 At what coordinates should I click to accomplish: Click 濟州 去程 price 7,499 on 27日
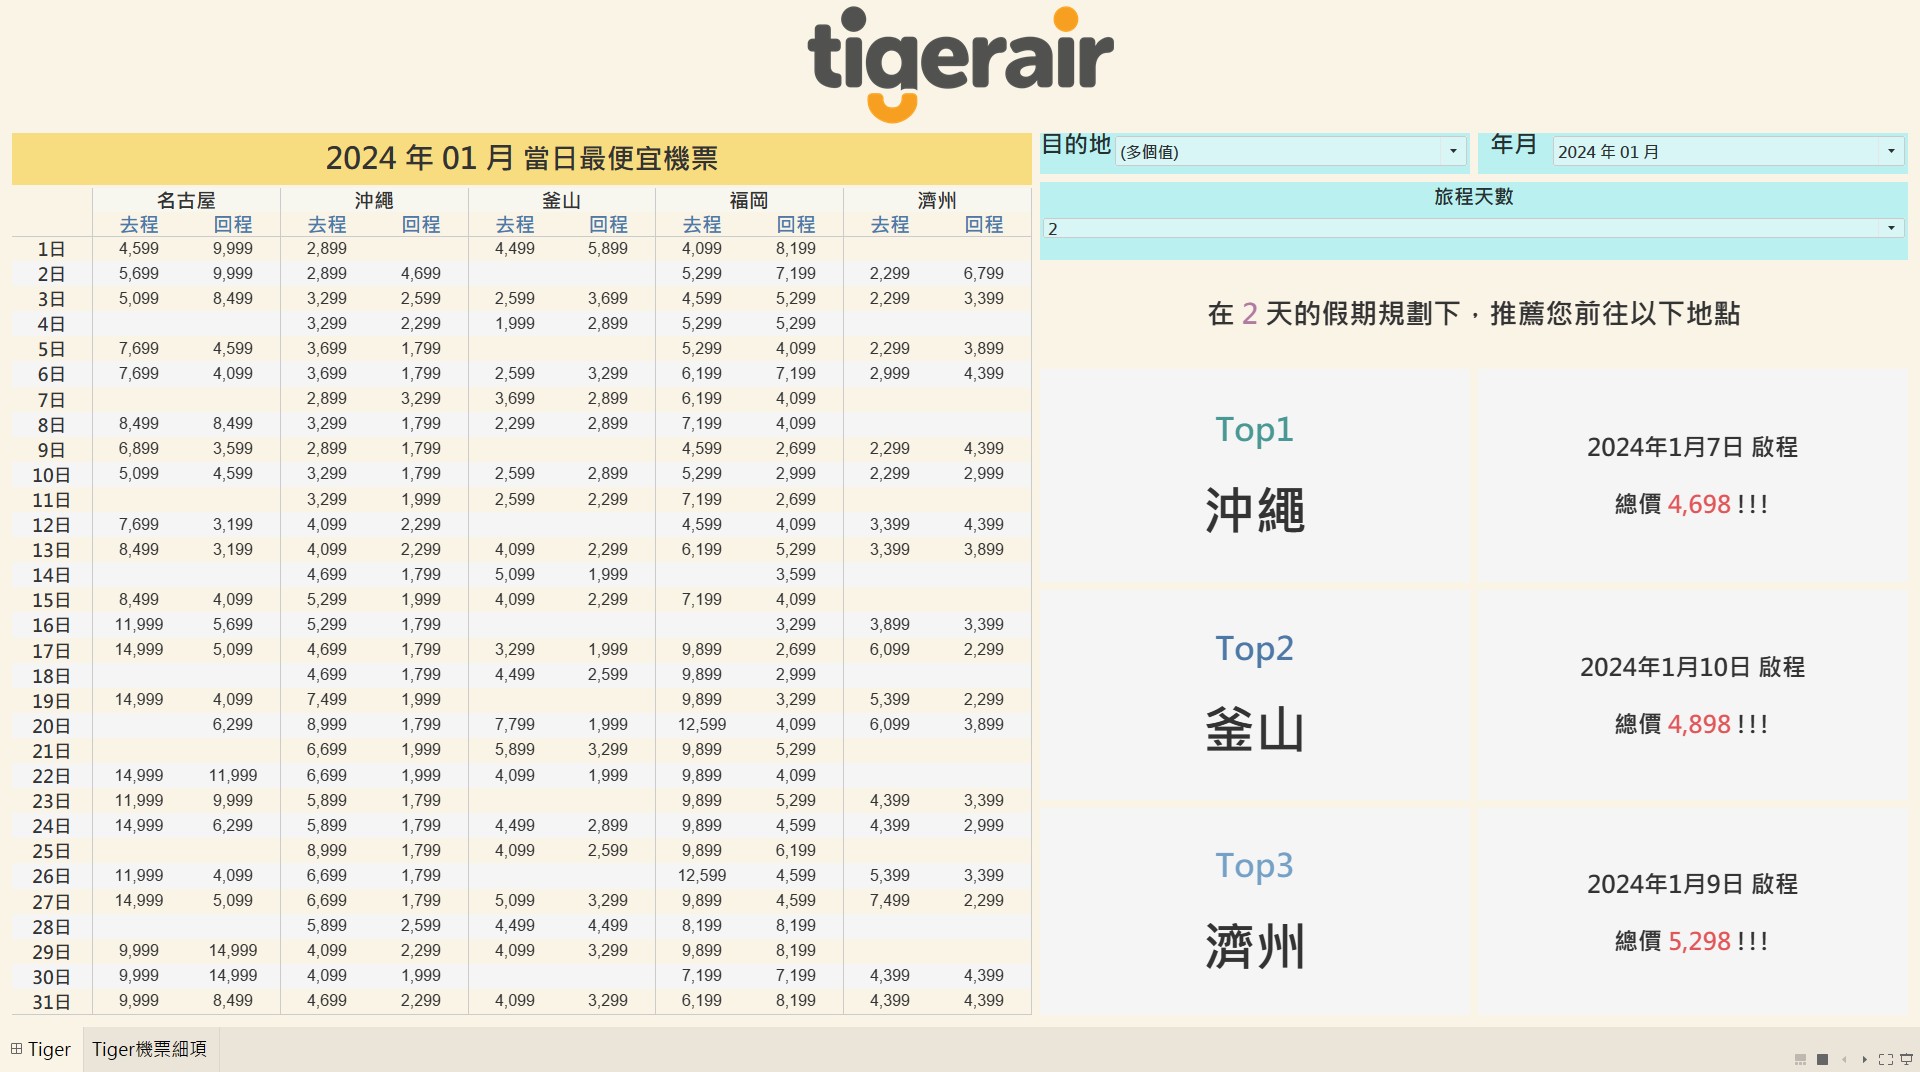pos(890,901)
